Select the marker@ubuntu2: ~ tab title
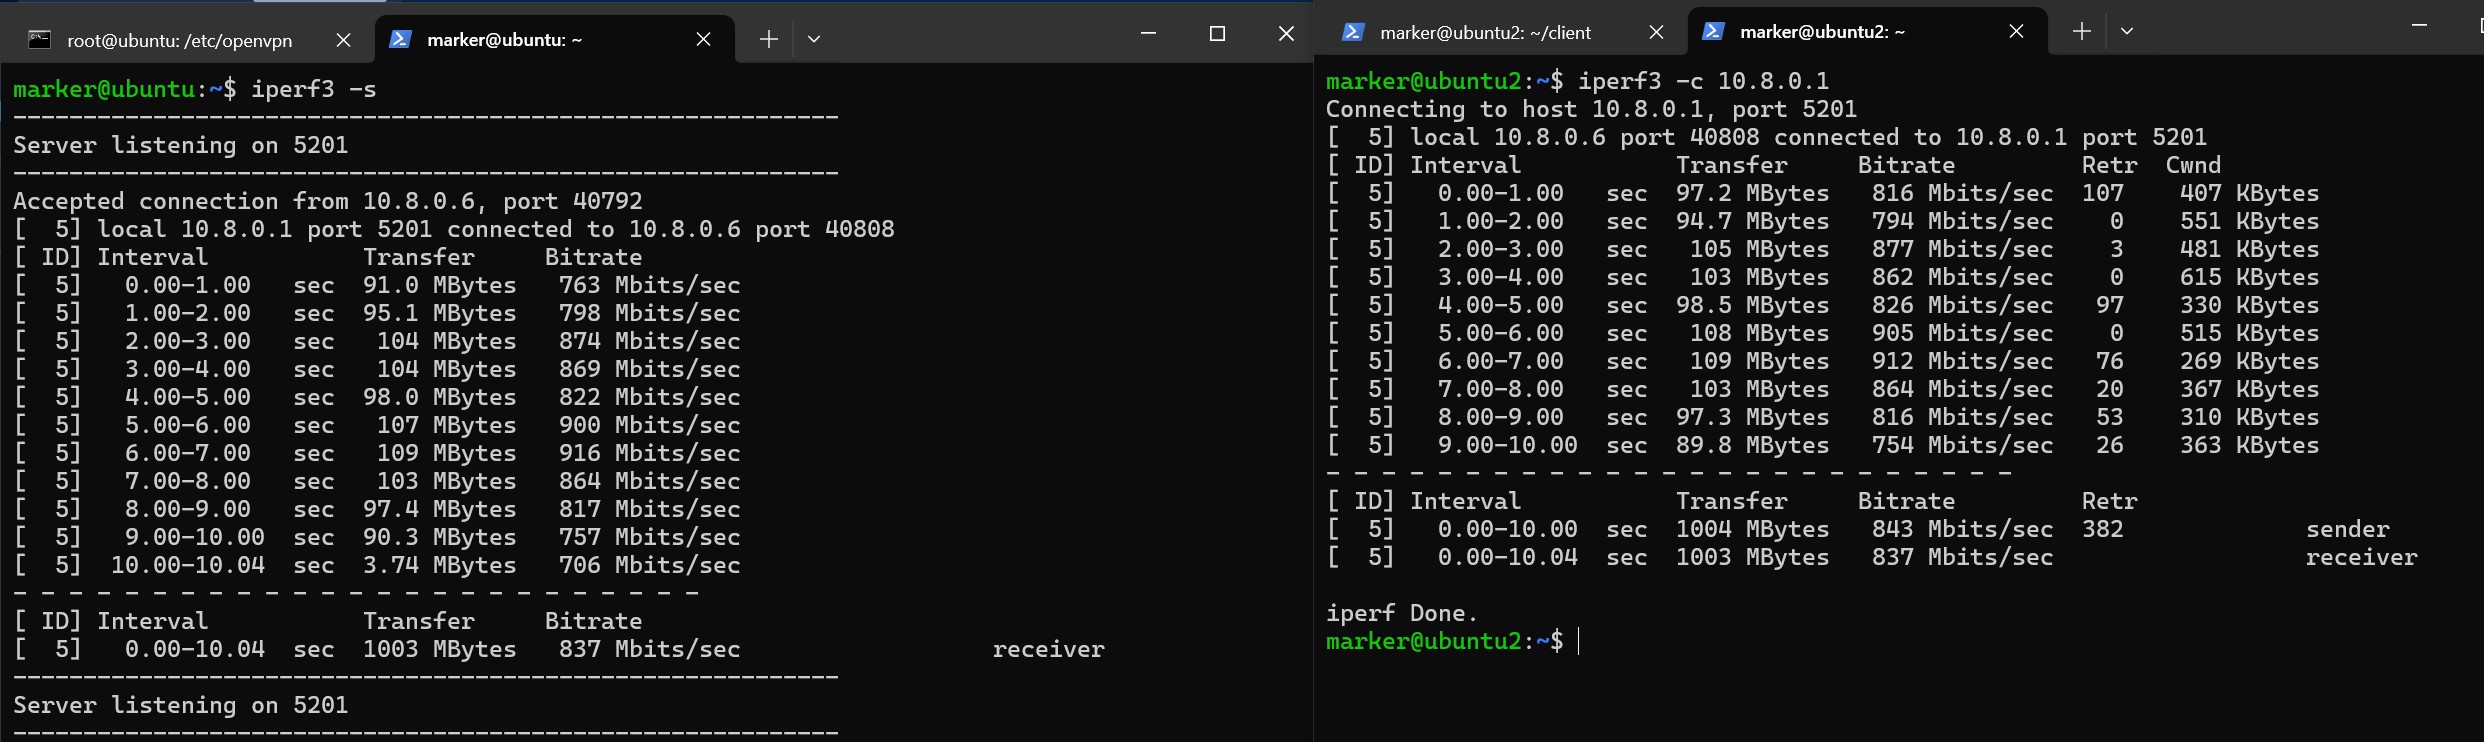This screenshot has height=742, width=2484. tap(1822, 32)
